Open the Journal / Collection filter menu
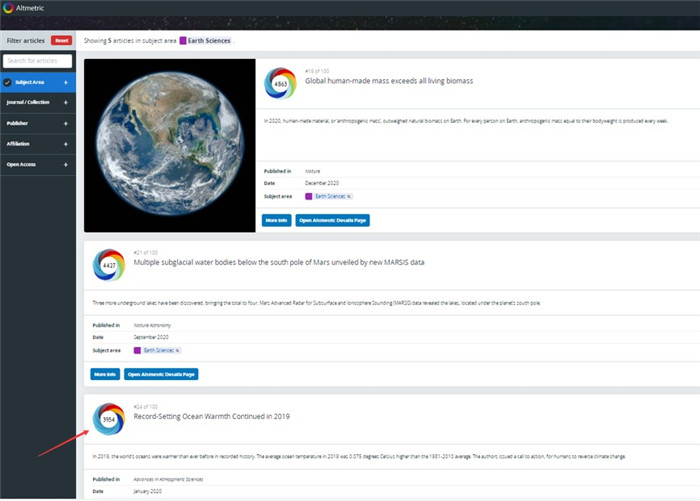The height and width of the screenshot is (501, 700). point(30,102)
